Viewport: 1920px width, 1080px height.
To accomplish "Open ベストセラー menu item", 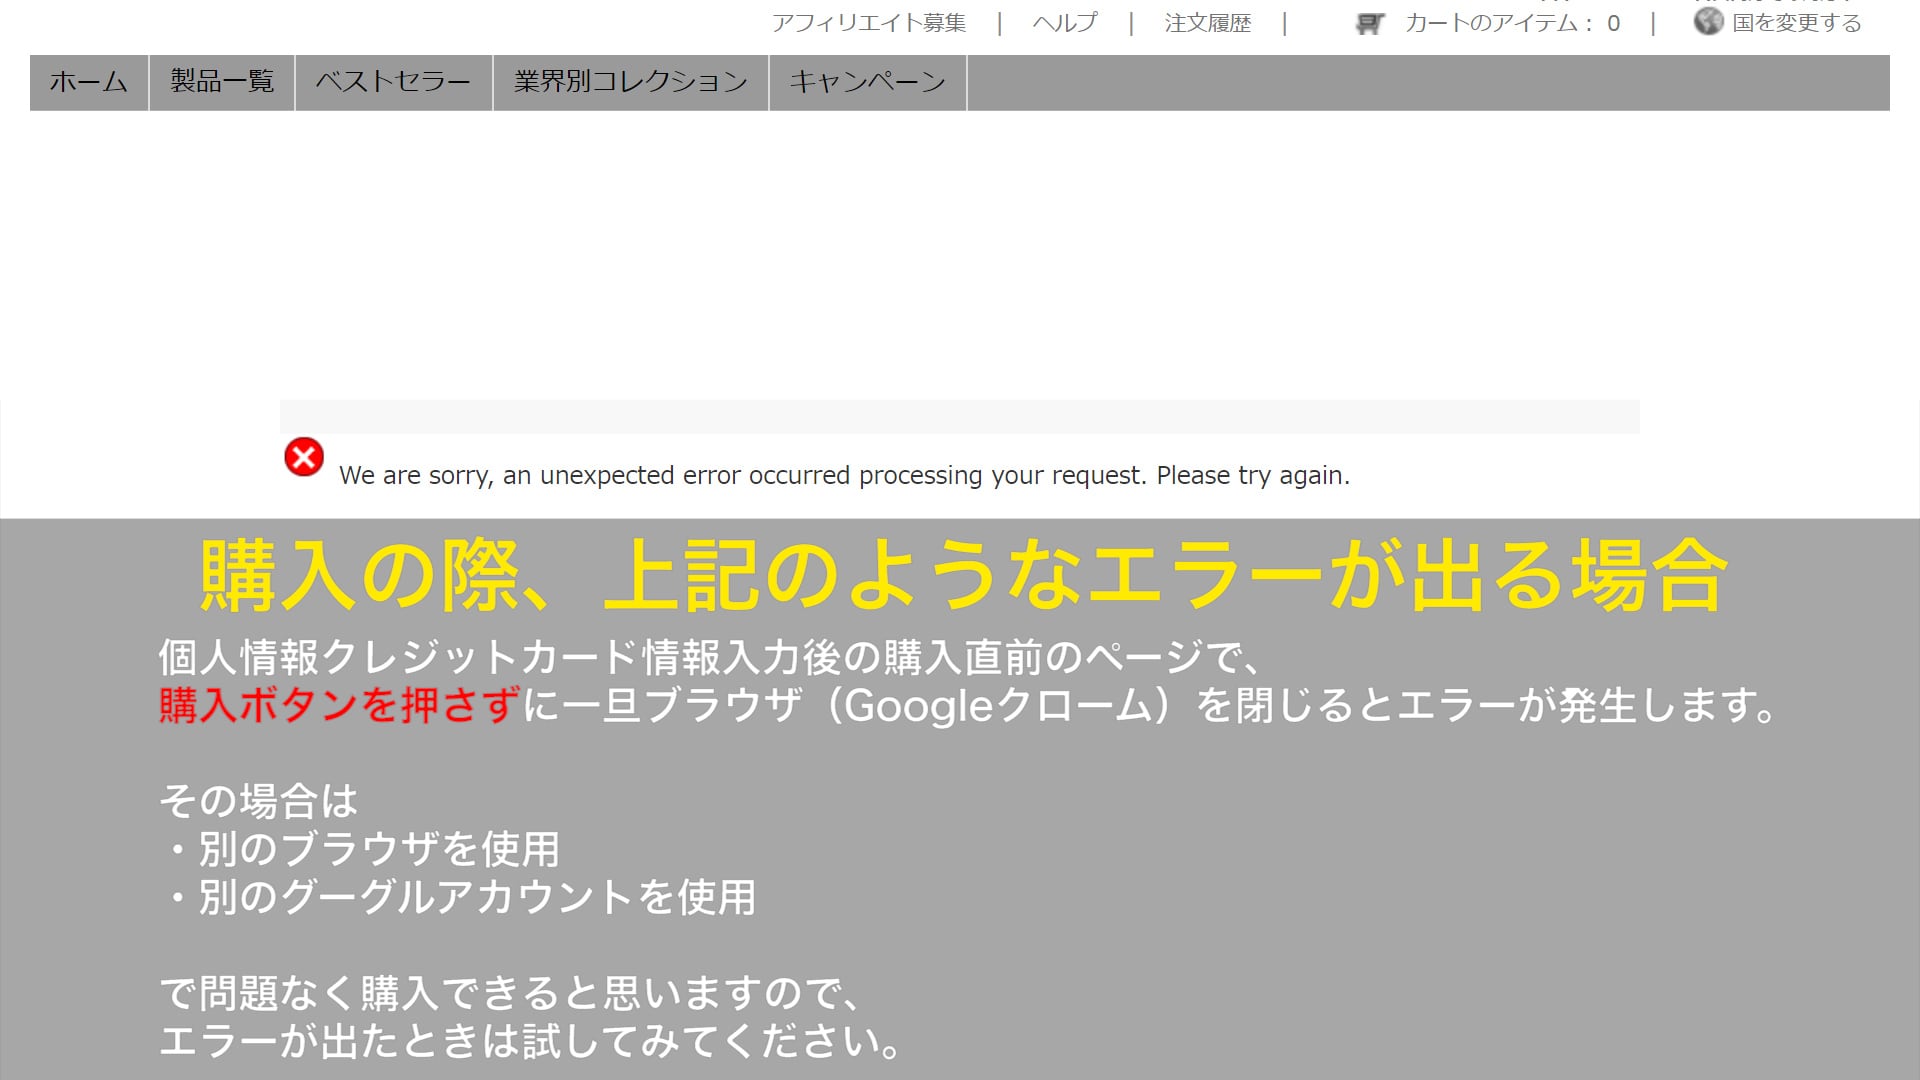I will coord(393,82).
